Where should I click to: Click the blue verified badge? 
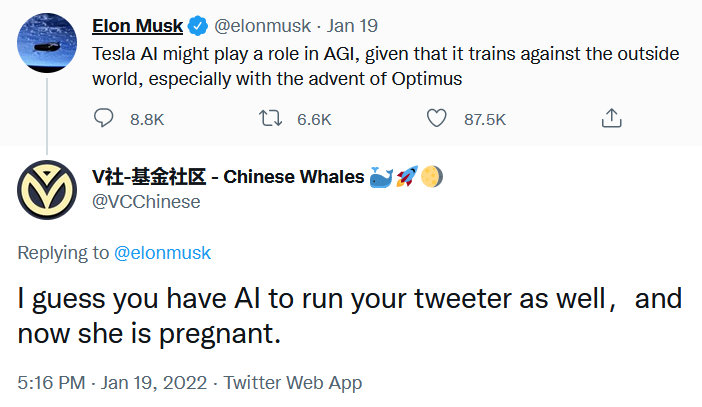198,24
